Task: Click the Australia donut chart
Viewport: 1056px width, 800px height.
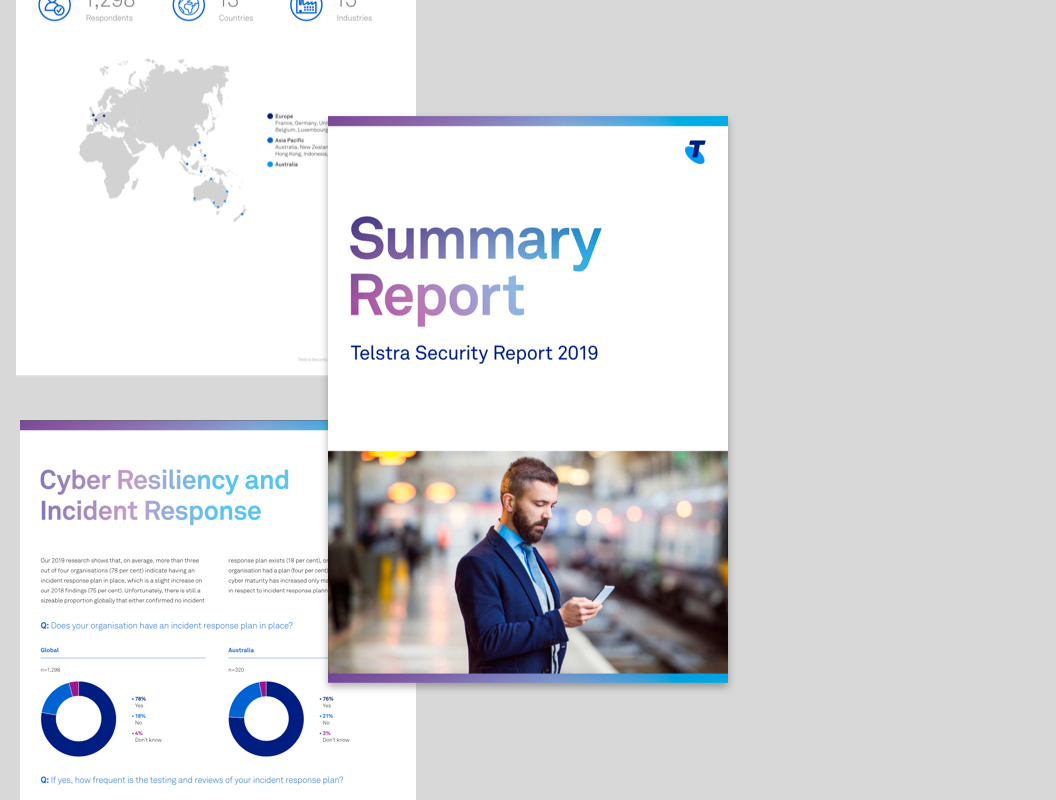Action: [266, 719]
